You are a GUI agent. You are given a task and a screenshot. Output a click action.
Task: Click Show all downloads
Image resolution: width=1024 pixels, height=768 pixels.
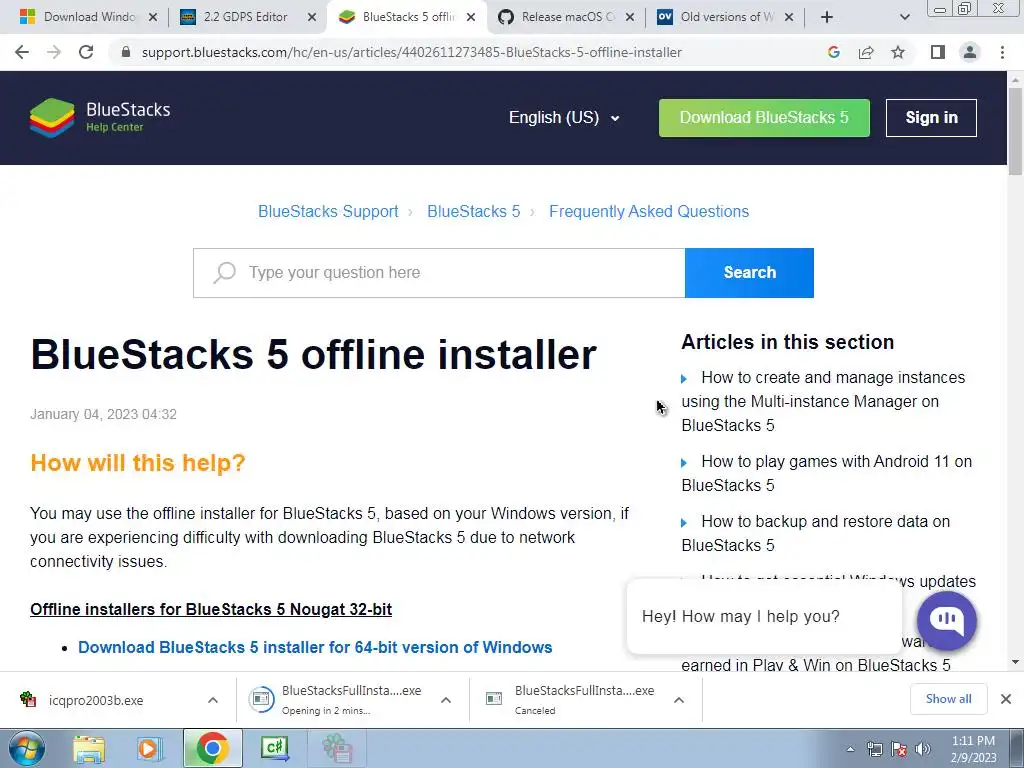point(948,699)
